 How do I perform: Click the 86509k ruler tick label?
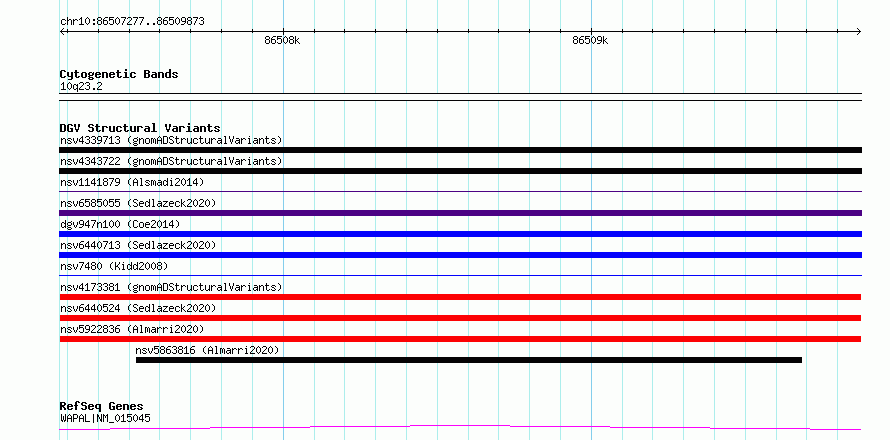[590, 40]
